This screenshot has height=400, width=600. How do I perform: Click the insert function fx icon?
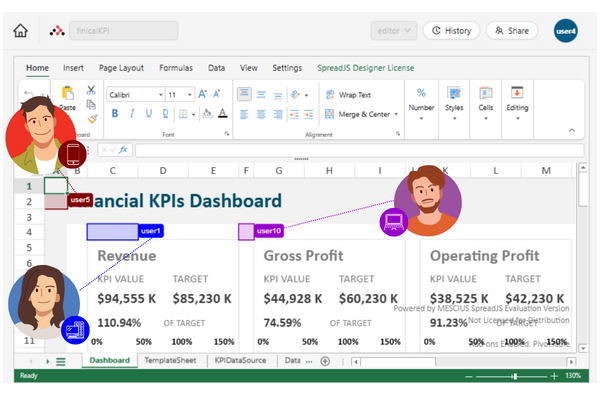123,150
